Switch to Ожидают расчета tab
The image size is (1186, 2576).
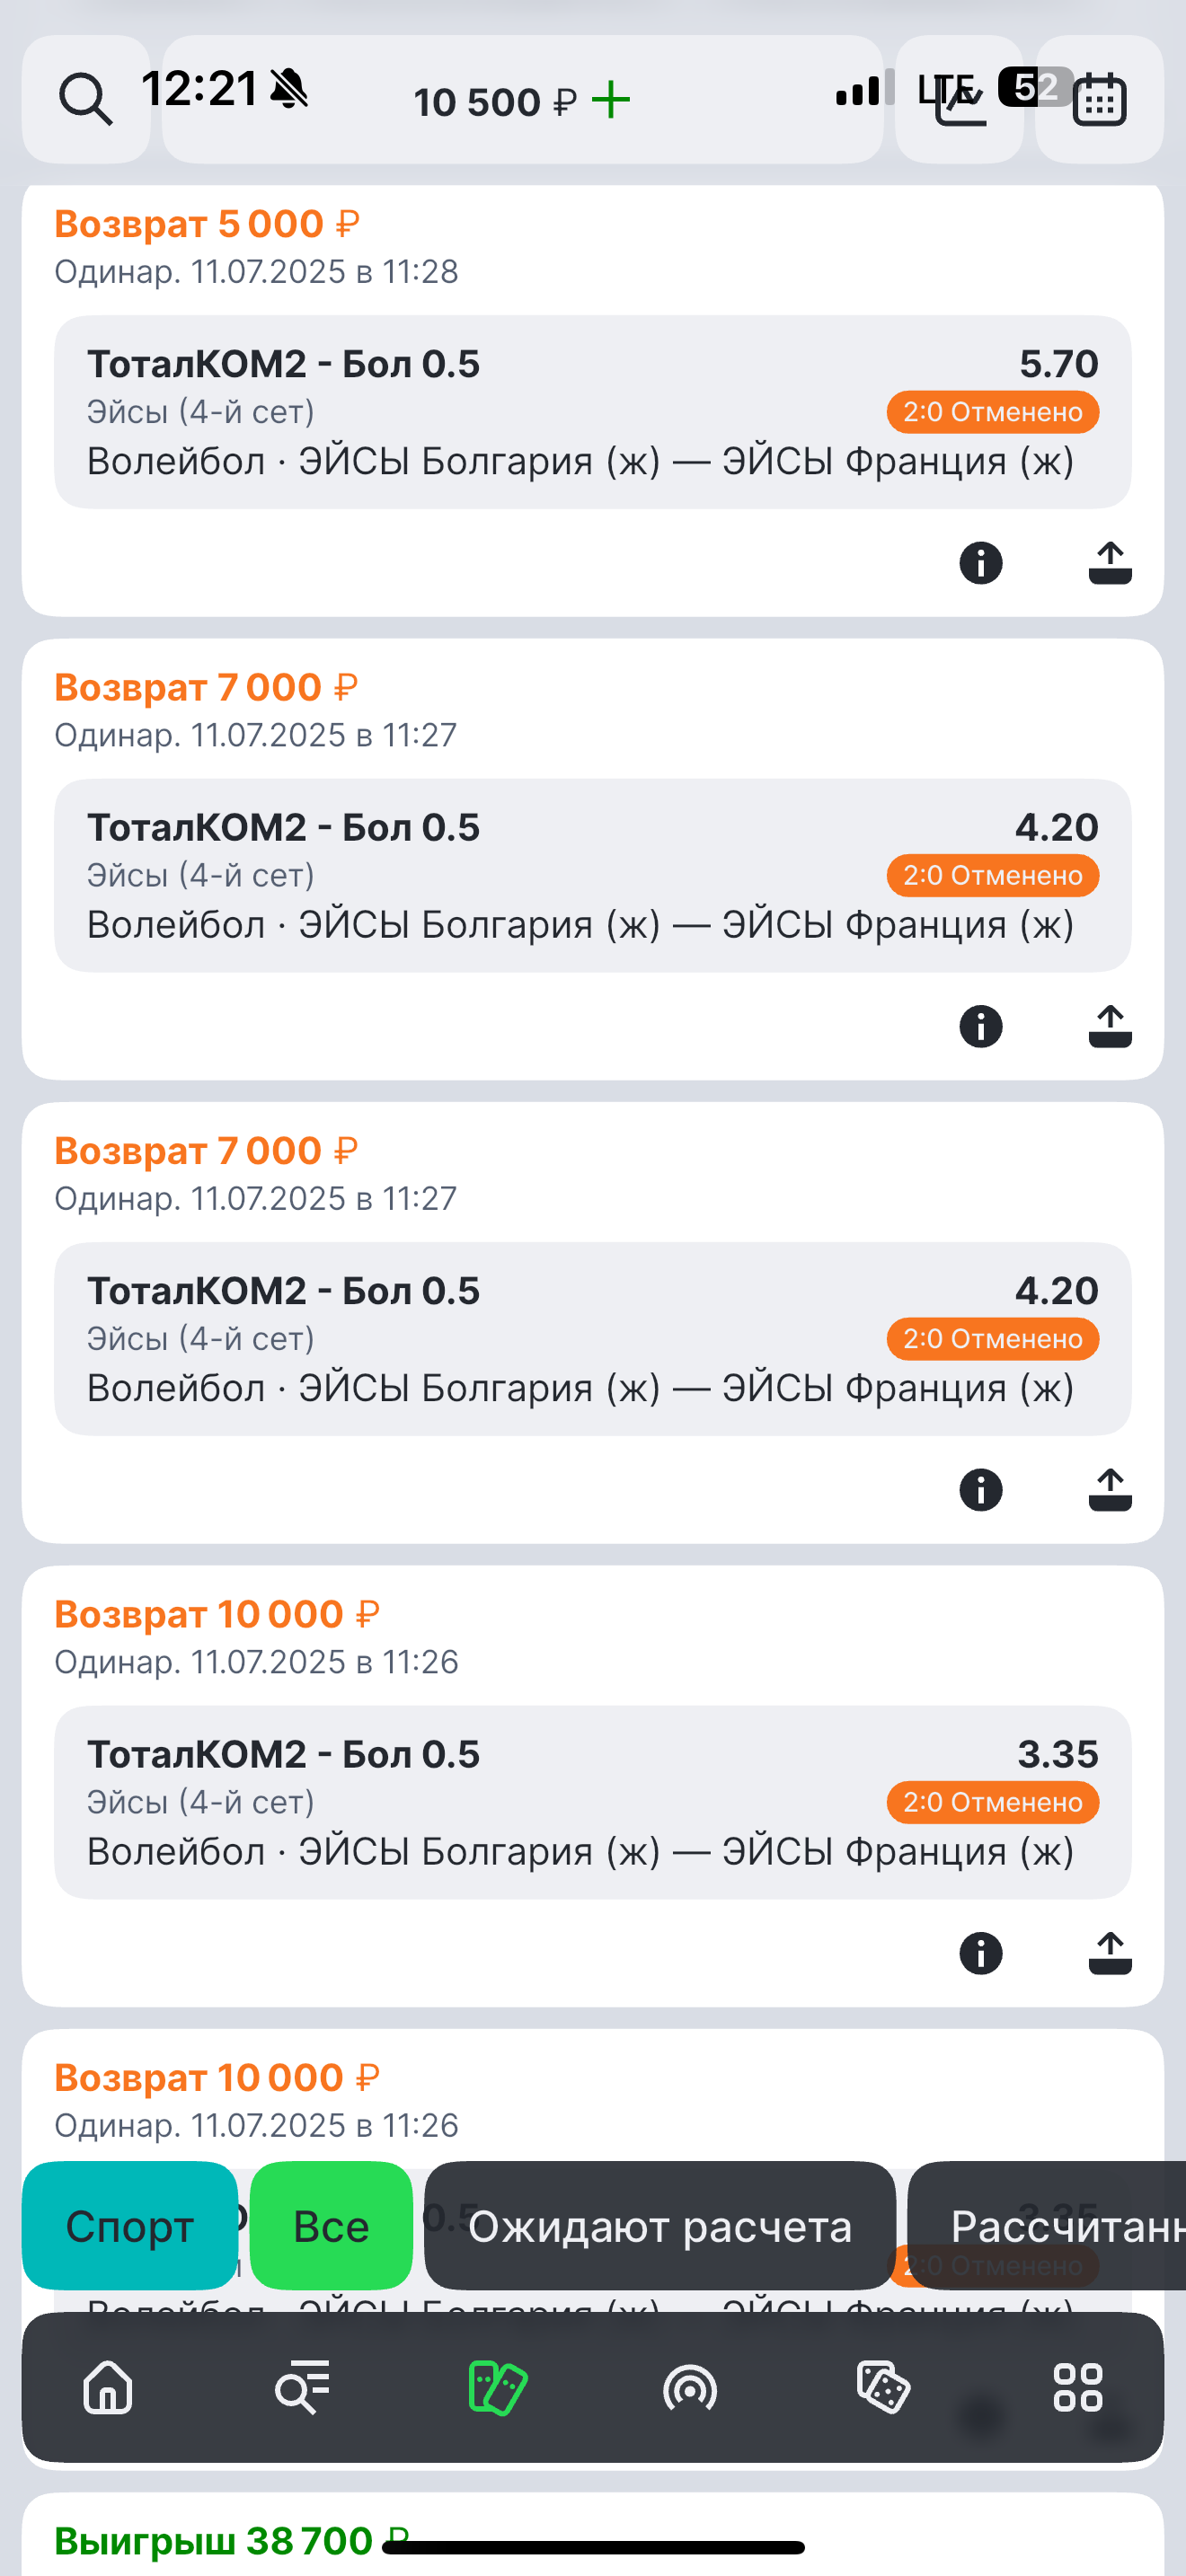[x=659, y=2226]
